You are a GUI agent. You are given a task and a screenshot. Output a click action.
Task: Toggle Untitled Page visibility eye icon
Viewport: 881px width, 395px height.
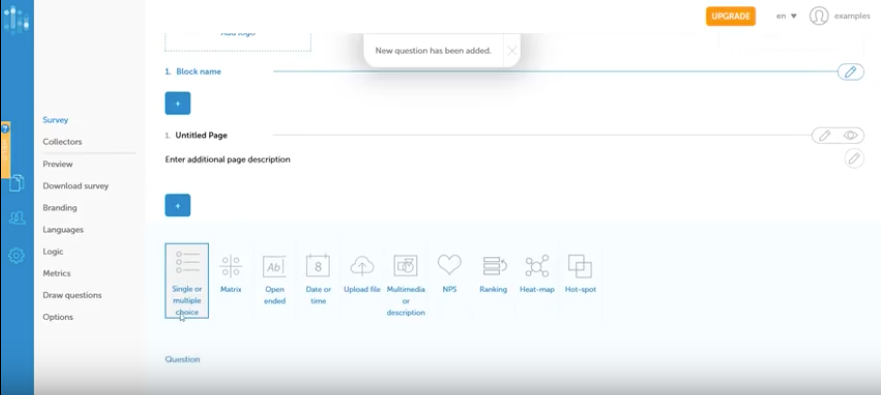[851, 135]
